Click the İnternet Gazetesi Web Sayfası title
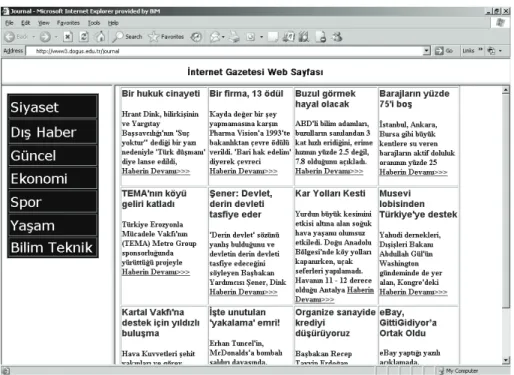Image resolution: width=514 pixels, height=375 pixels. pos(255,72)
